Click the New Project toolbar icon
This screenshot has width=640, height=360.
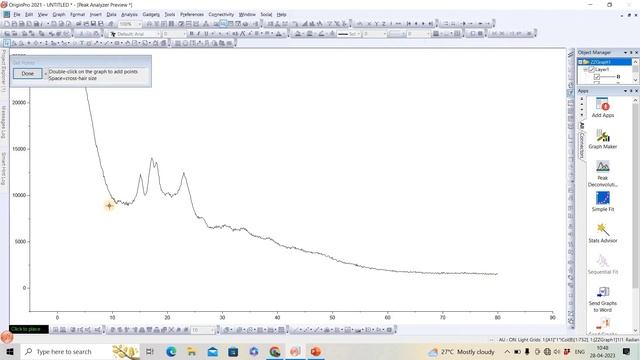coord(7,24)
